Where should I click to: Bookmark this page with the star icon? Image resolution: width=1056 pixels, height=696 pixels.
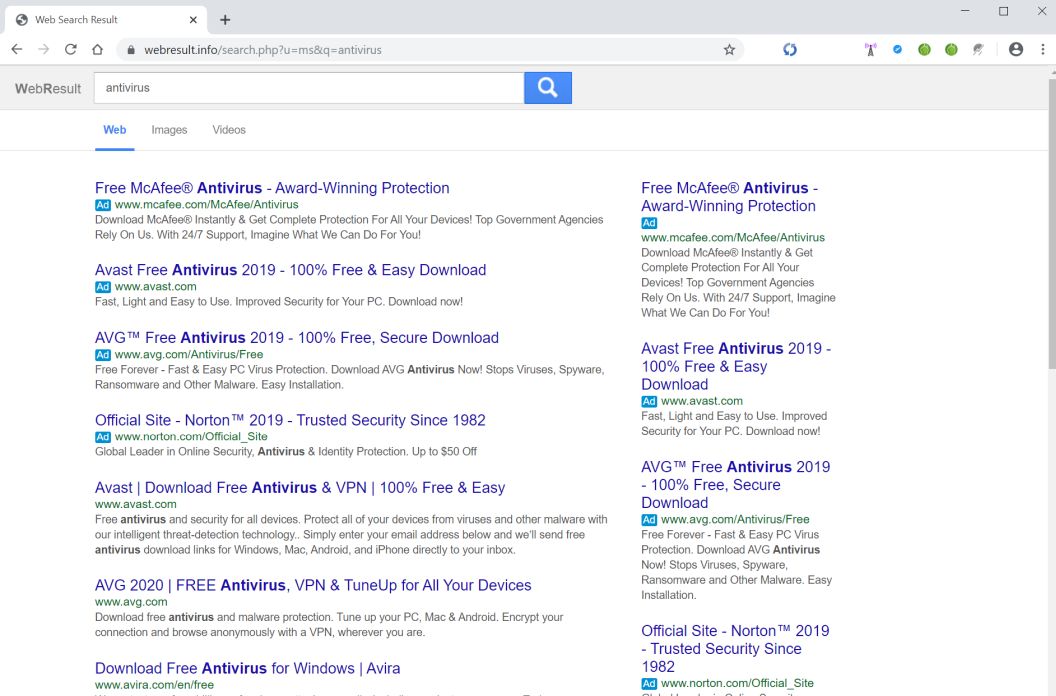[x=729, y=49]
